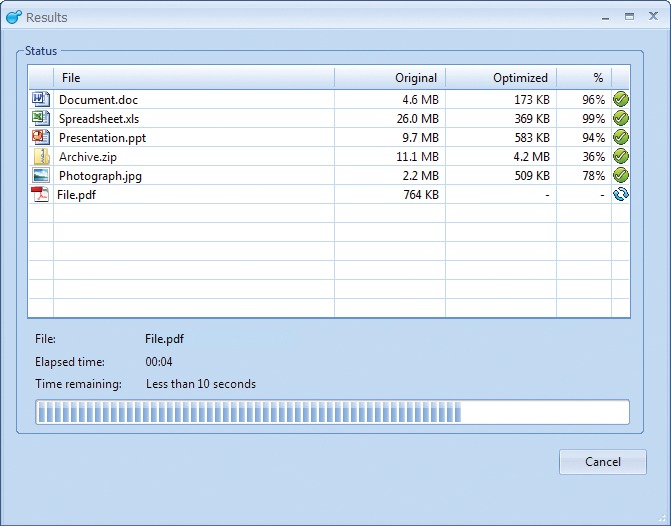This screenshot has width=671, height=526.
Task: Click the processing spinner icon for File.pdf
Action: (621, 194)
